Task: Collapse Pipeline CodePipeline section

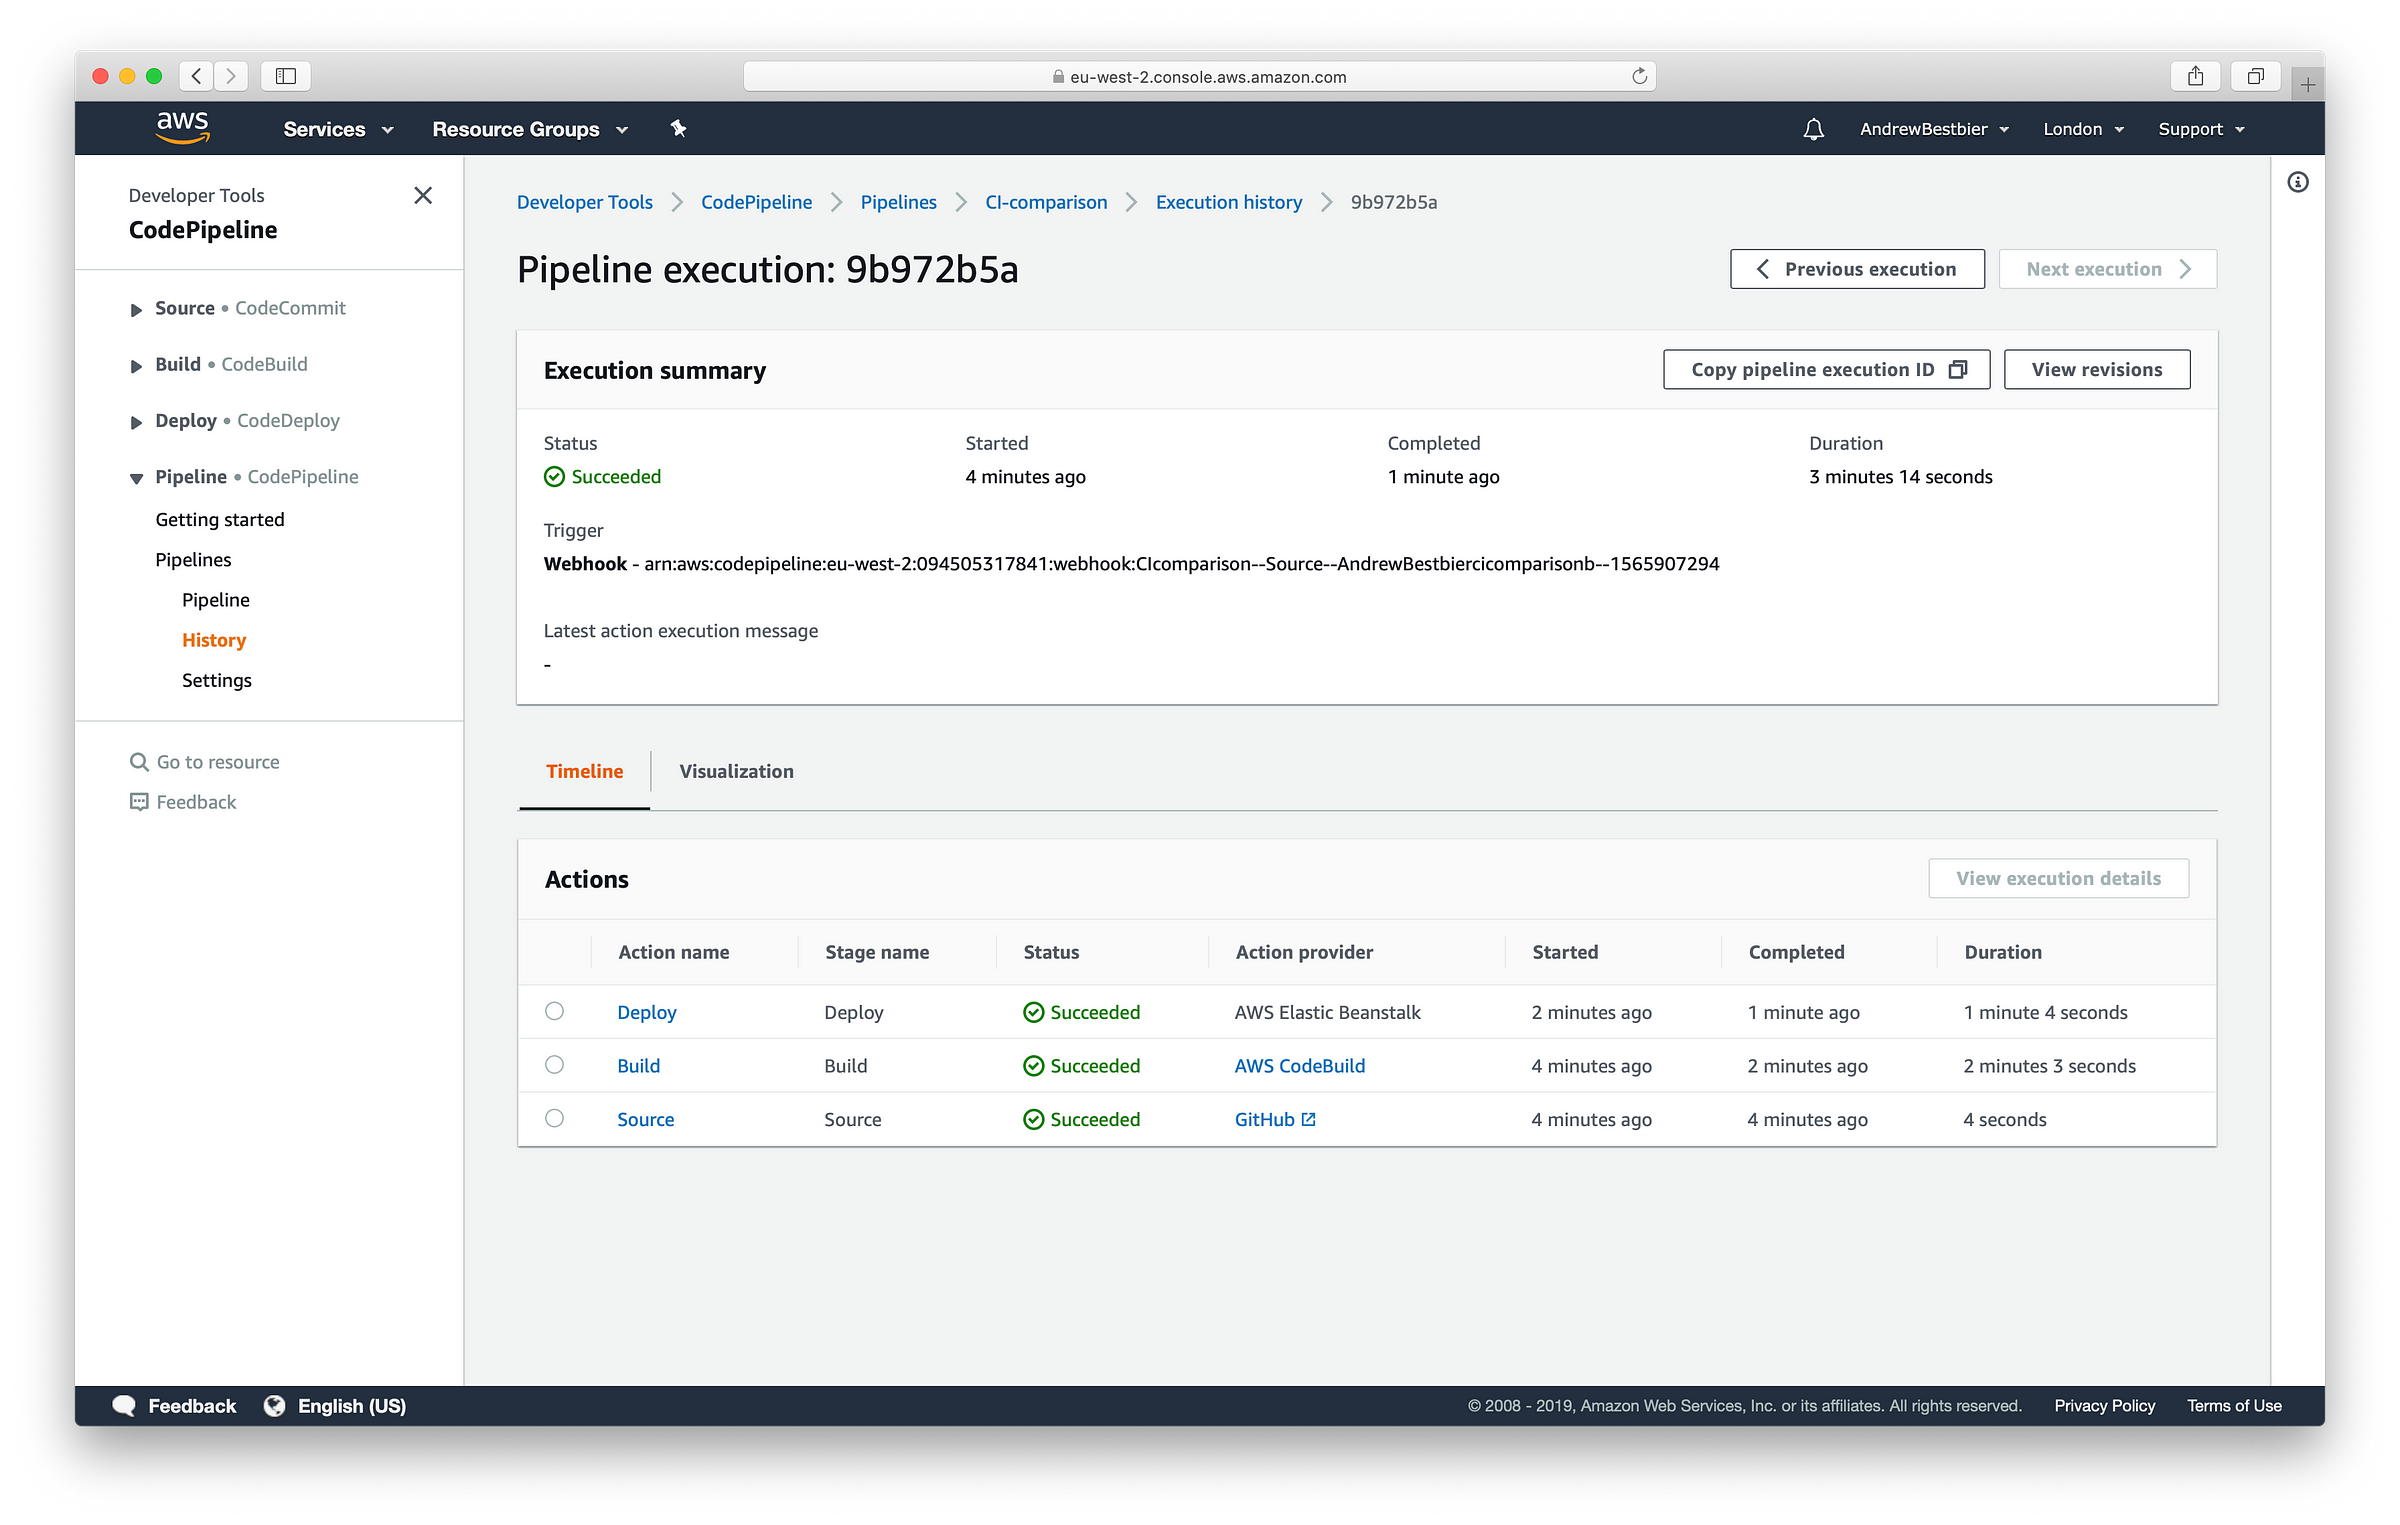Action: pyautogui.click(x=136, y=478)
